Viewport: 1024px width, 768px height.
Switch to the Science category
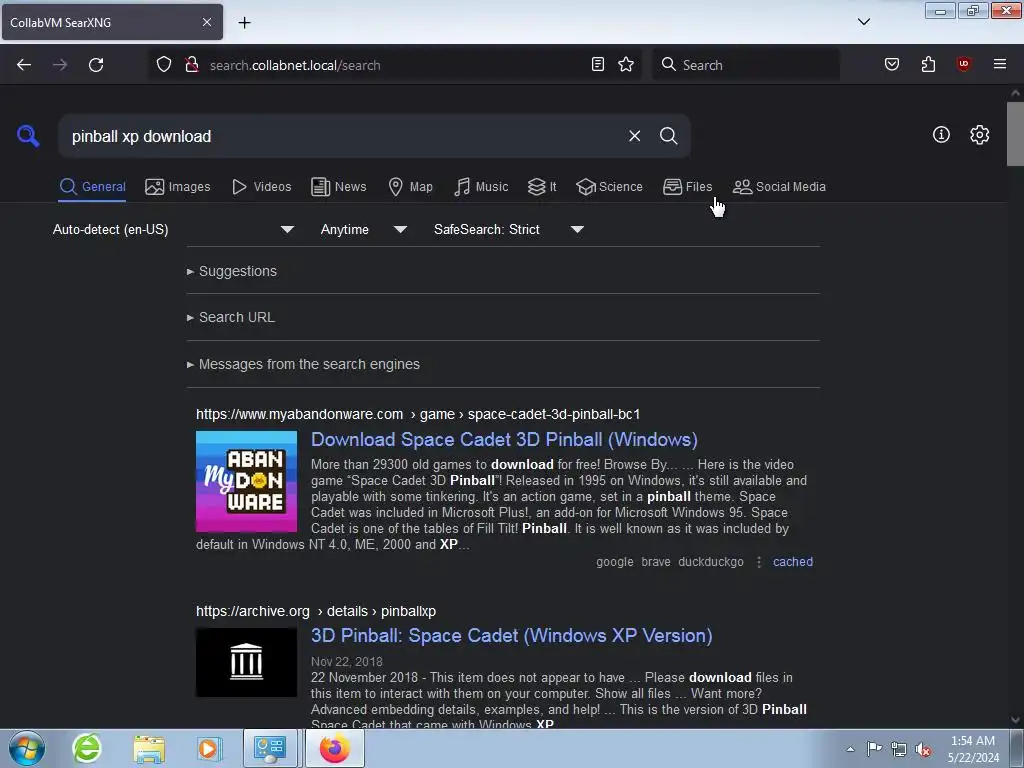pyautogui.click(x=609, y=187)
